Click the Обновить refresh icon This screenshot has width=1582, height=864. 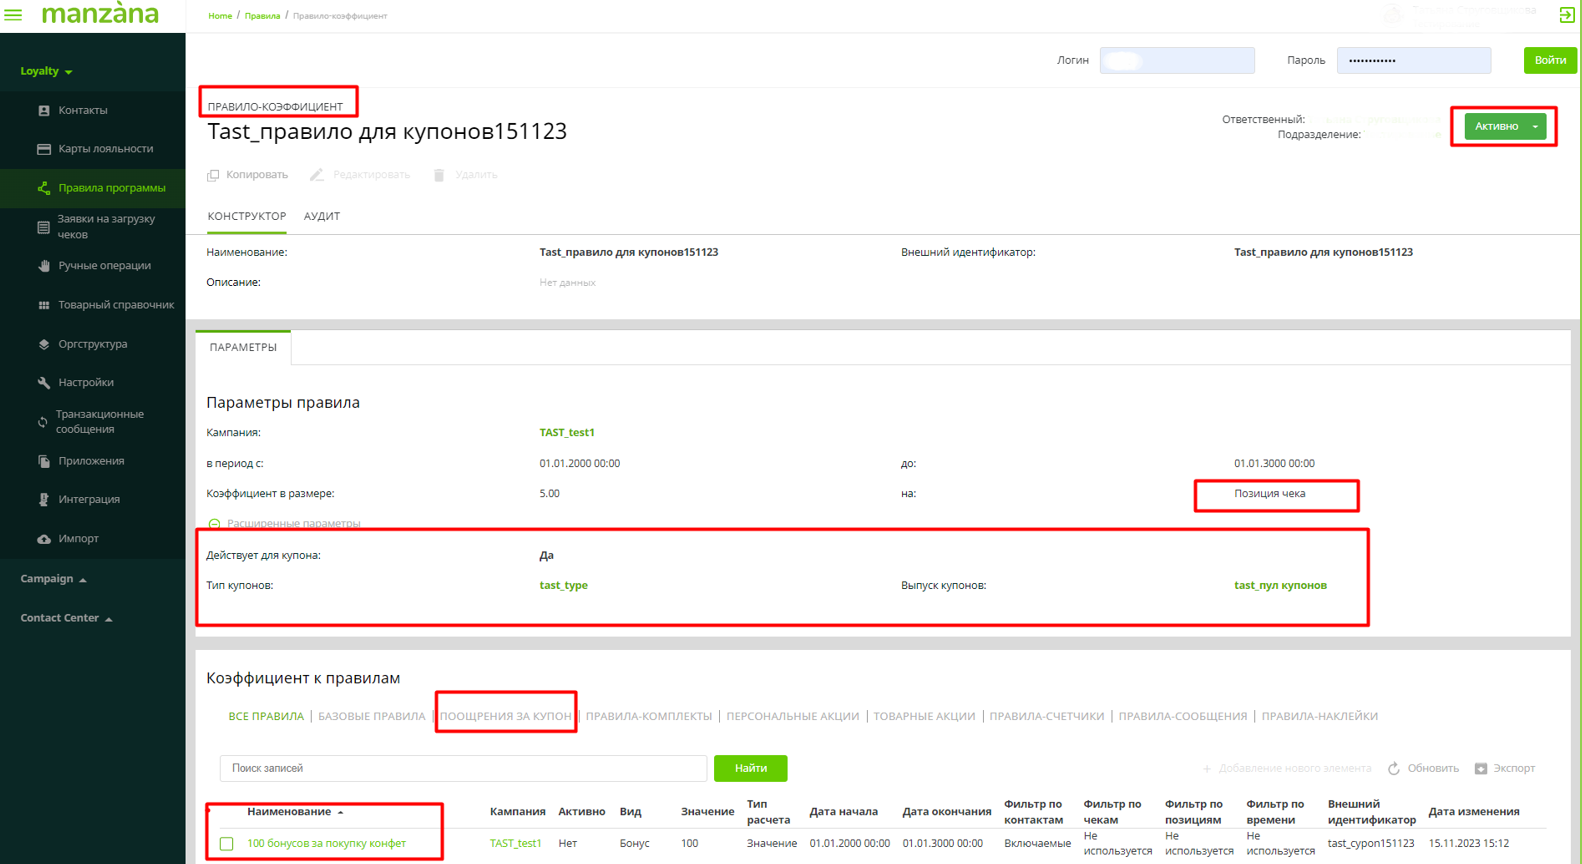pyautogui.click(x=1394, y=768)
